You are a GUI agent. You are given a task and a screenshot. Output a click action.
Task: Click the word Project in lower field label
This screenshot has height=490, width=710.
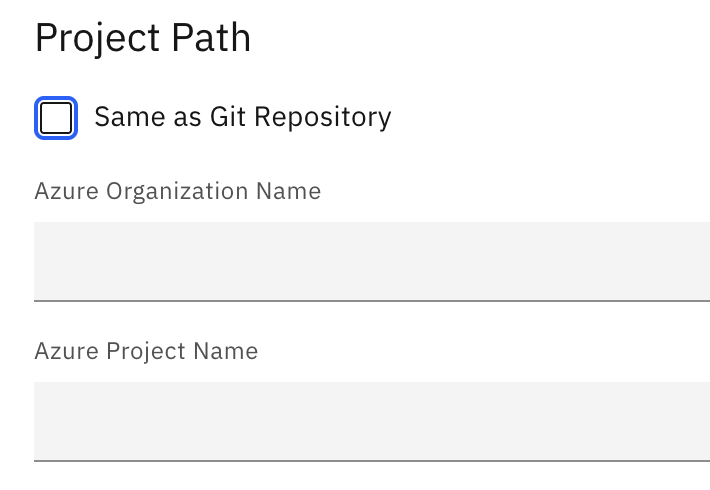click(143, 351)
